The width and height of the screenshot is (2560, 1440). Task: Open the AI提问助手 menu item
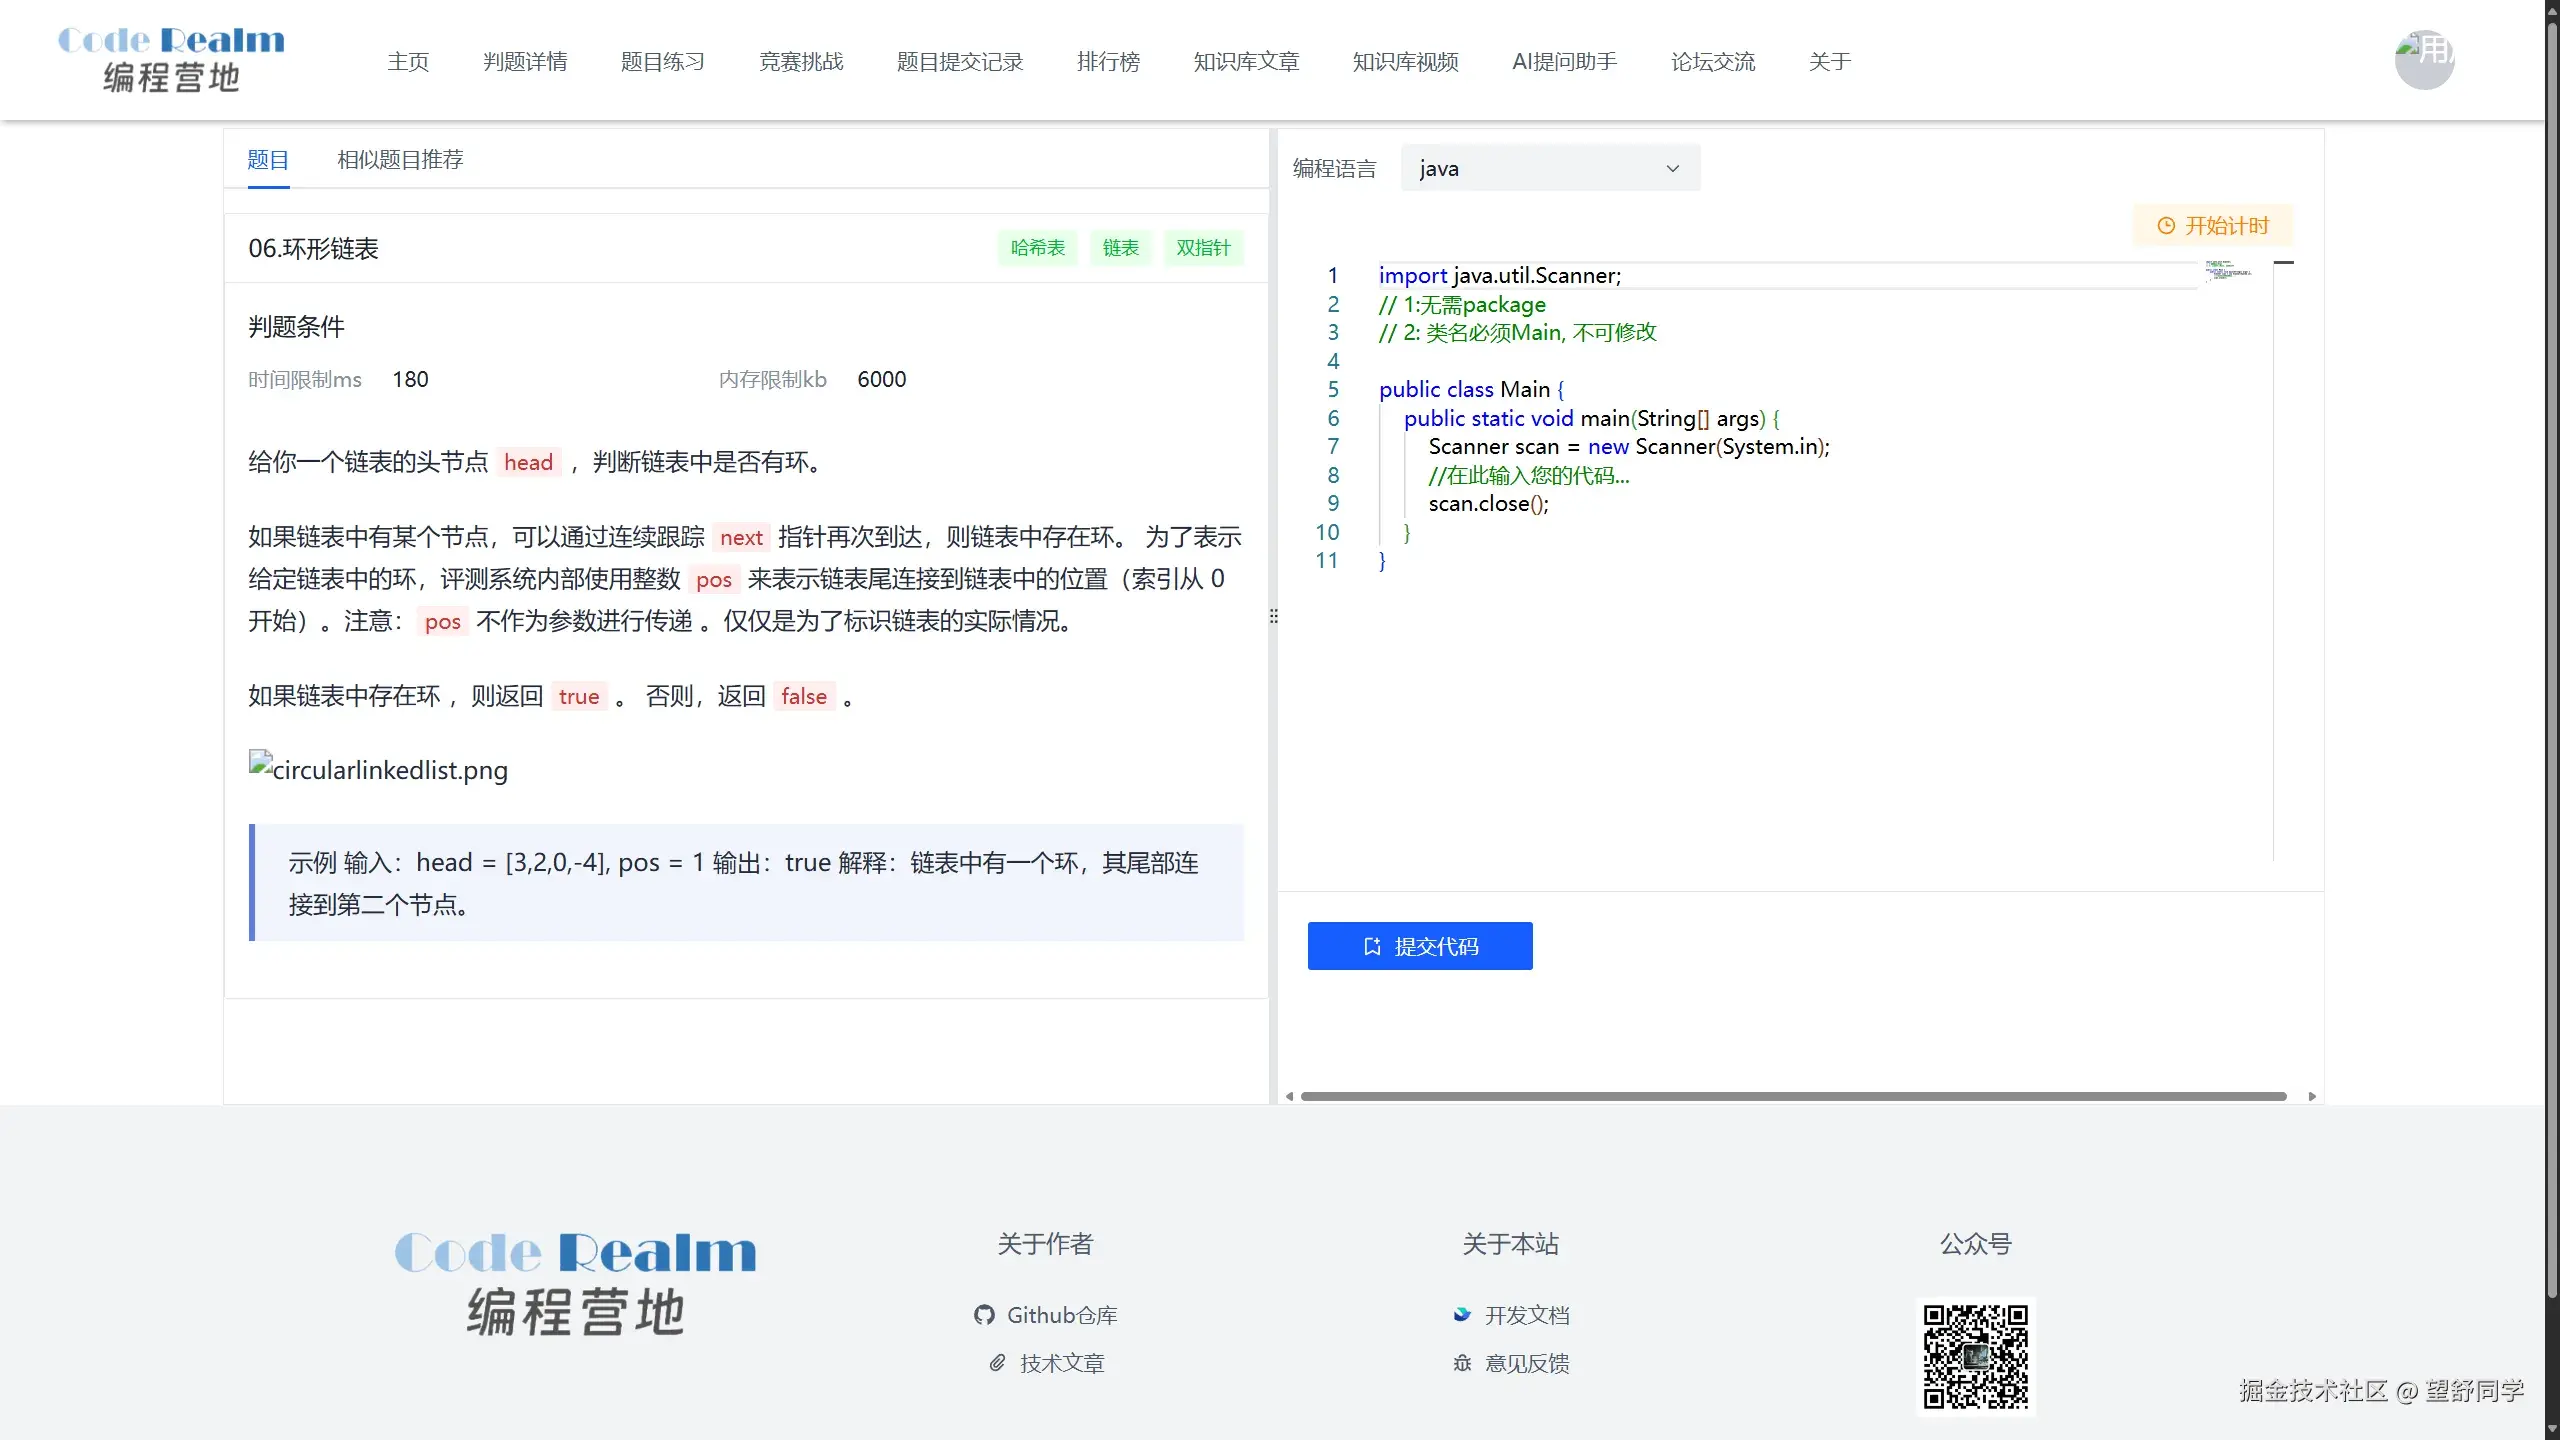click(1564, 61)
